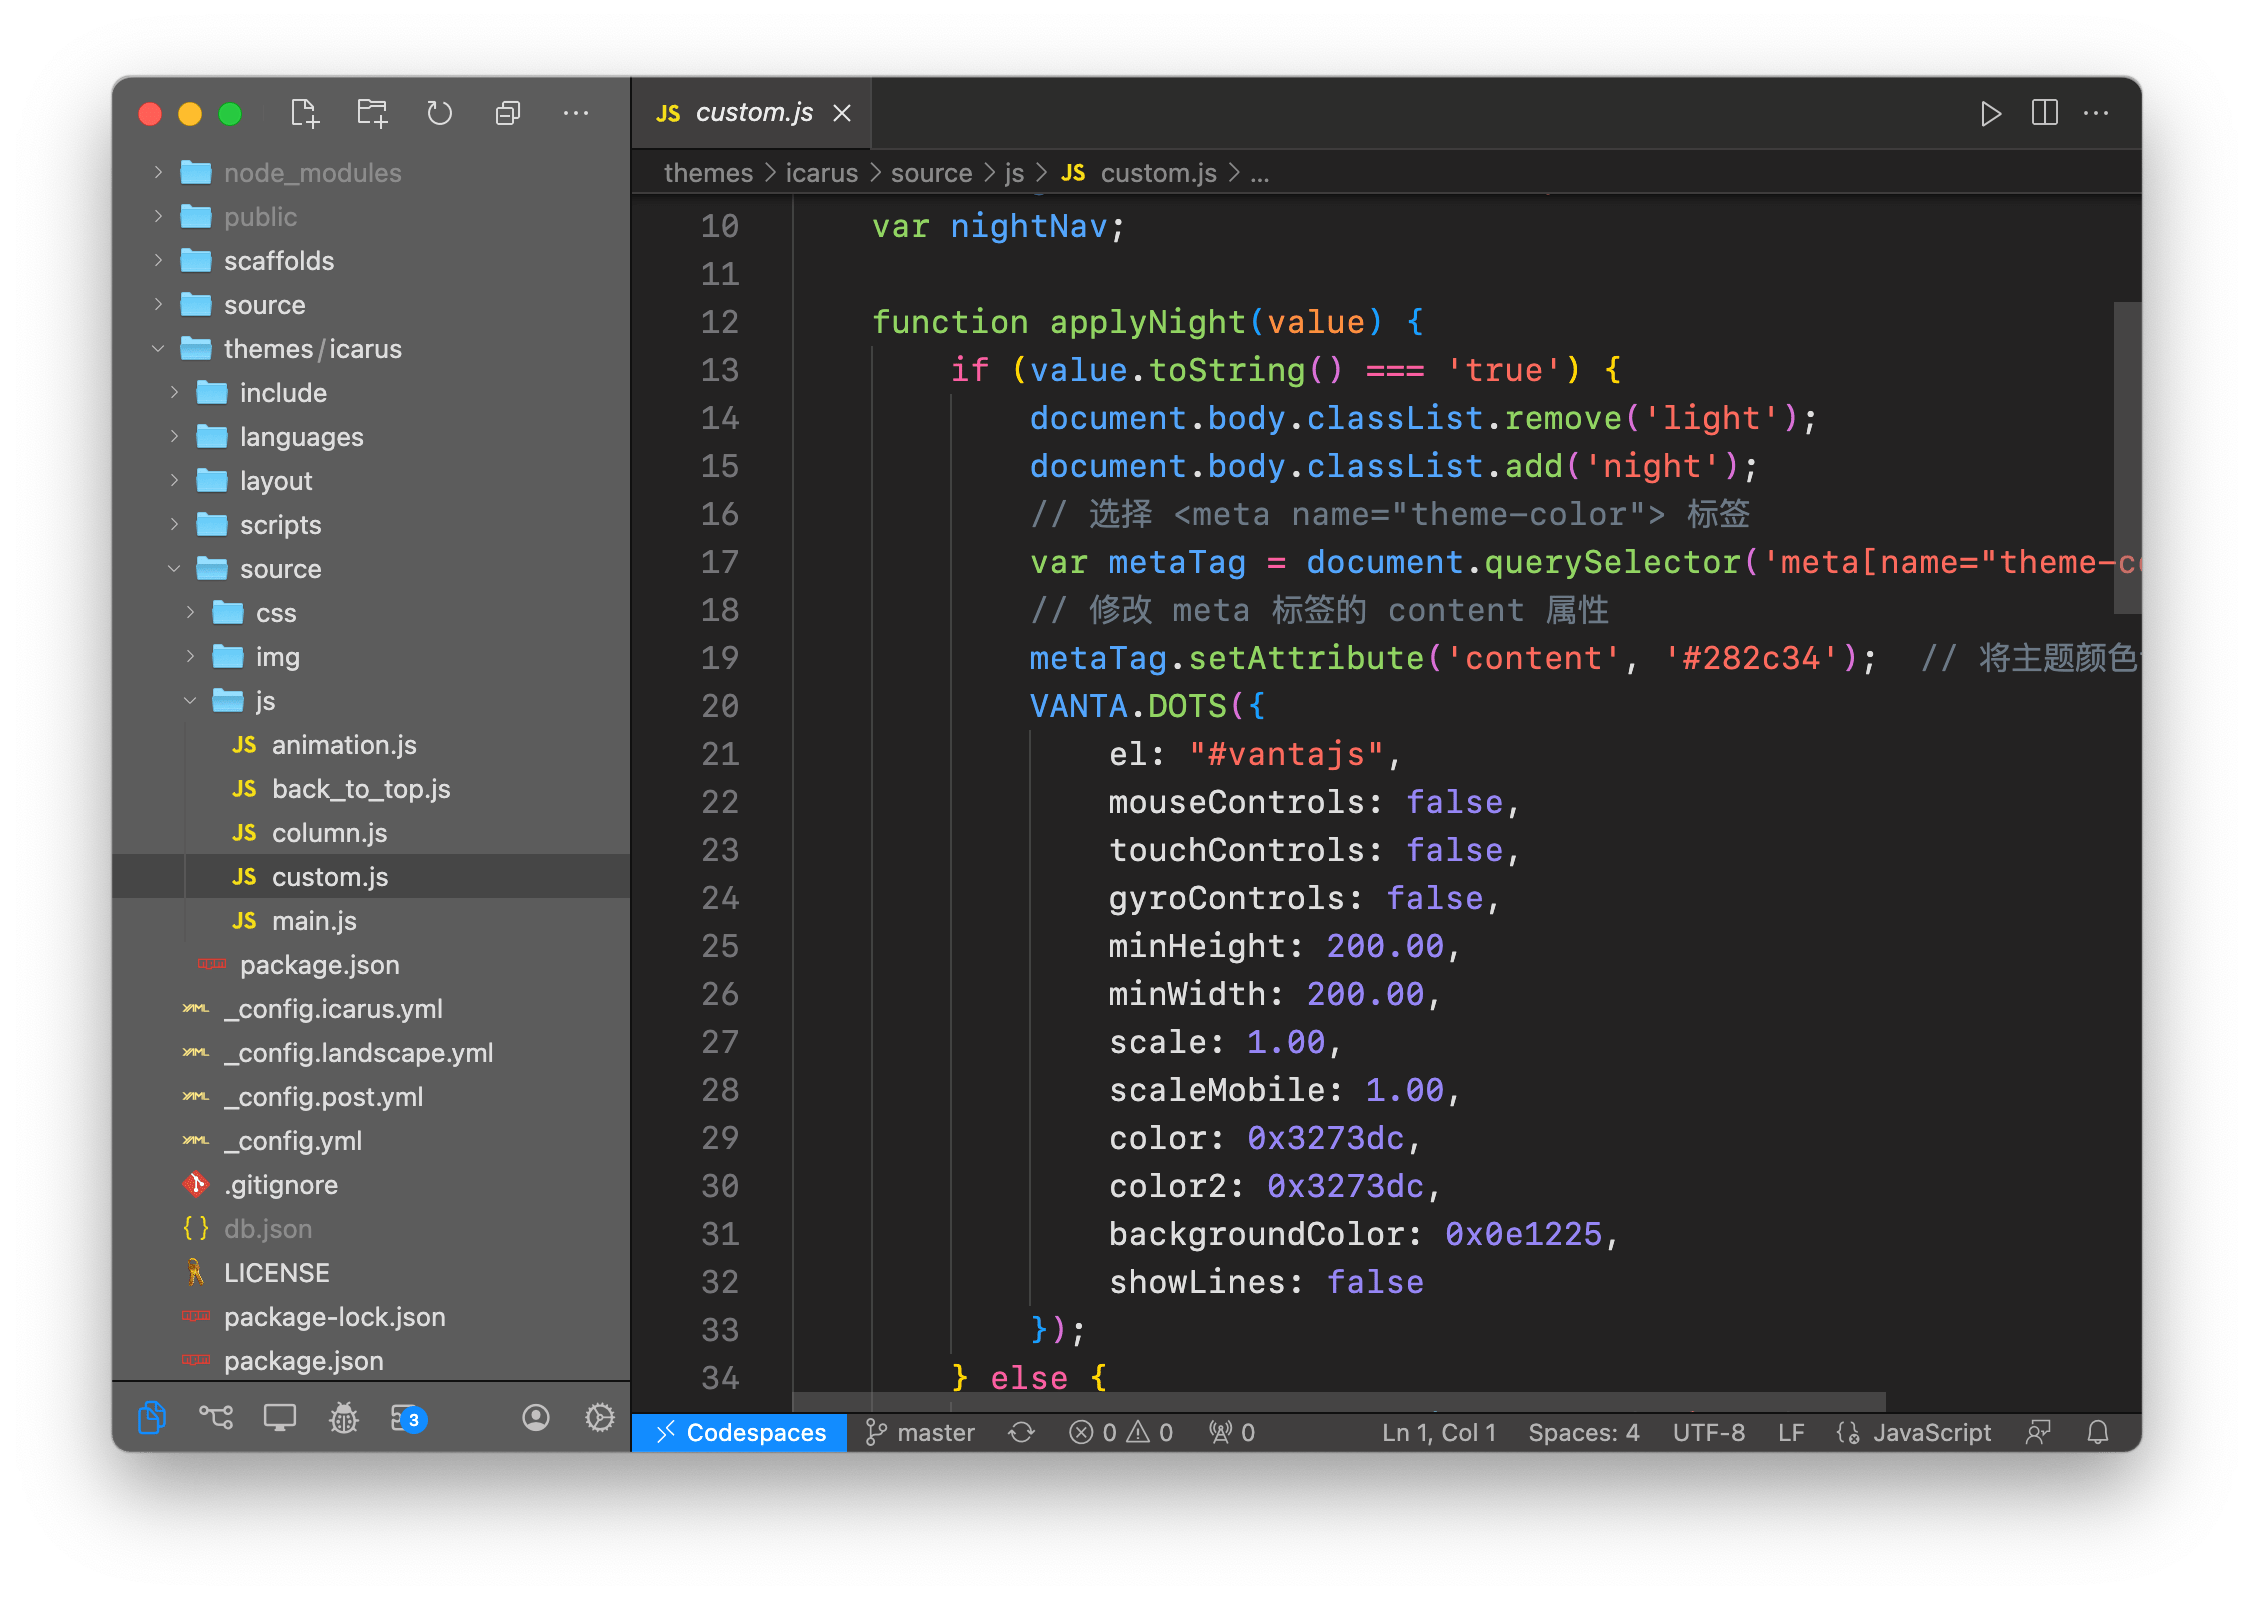This screenshot has height=1600, width=2254.
Task: Expand the public folder
Action: [x=371, y=217]
